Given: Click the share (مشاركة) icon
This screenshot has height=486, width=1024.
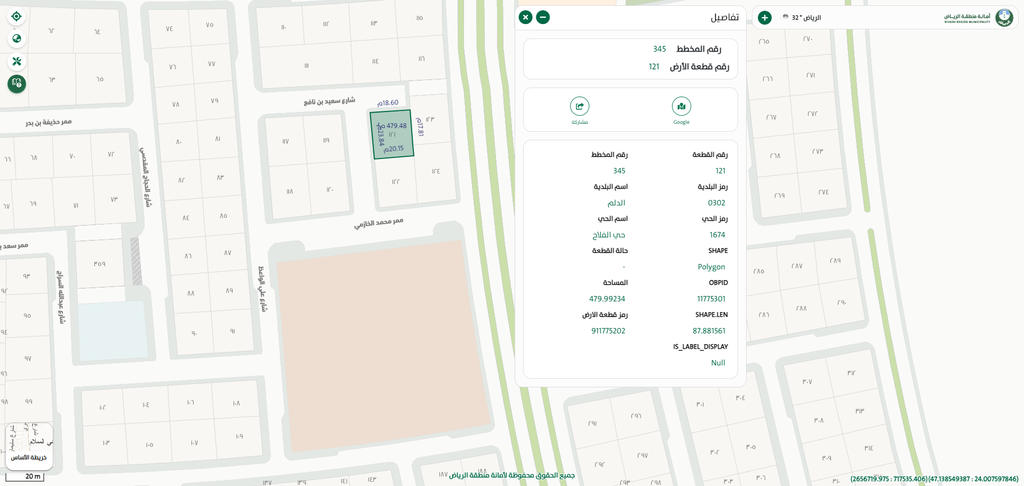Looking at the screenshot, I should [x=580, y=107].
